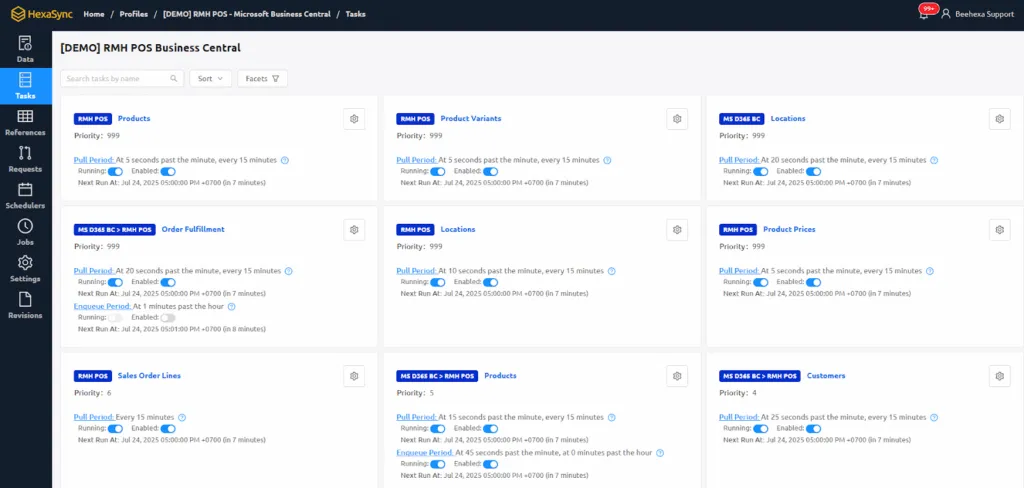Viewport: 1024px width, 488px height.
Task: Toggle Enabled switch for Order Fulfillment pull period
Action: pos(168,283)
